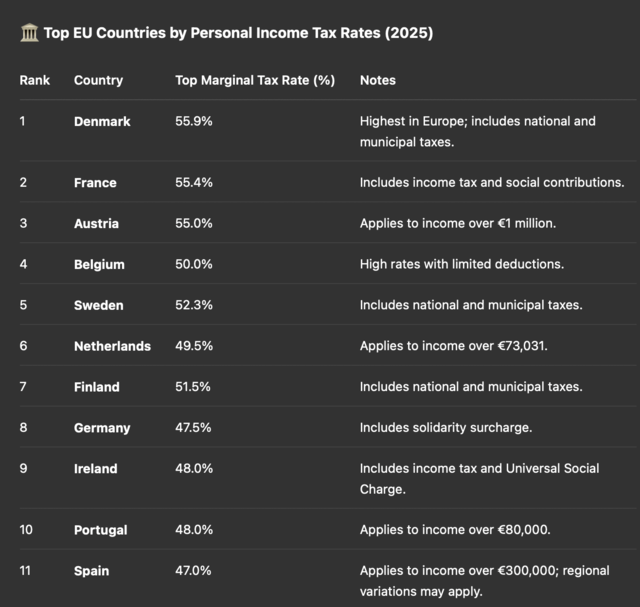Click the note mentioning €1 million
This screenshot has height=607, width=640.
click(458, 223)
